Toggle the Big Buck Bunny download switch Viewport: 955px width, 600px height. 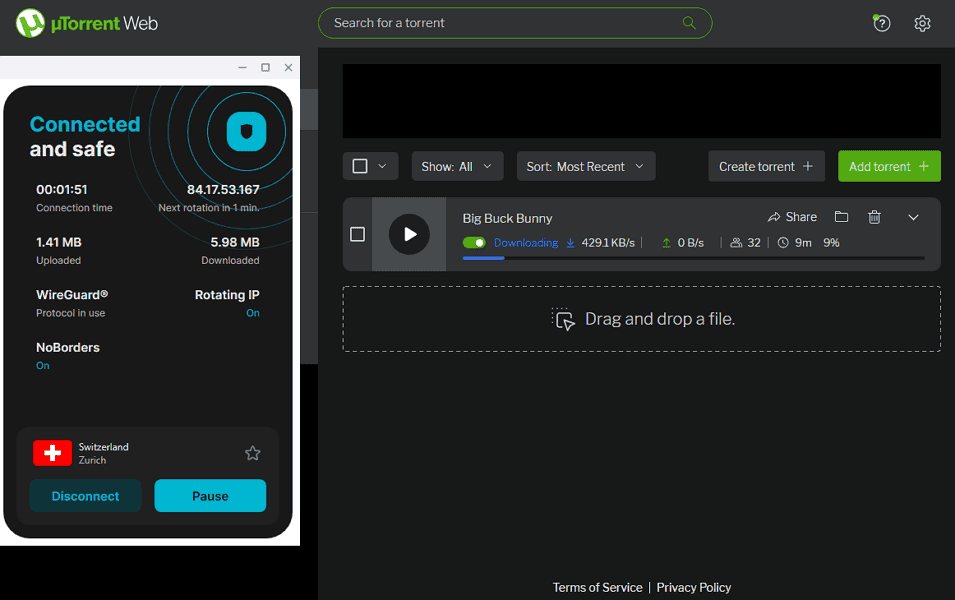474,242
